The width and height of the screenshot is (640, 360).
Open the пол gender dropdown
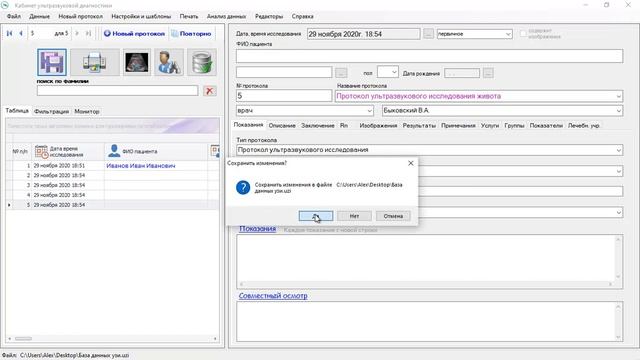pyautogui.click(x=394, y=72)
